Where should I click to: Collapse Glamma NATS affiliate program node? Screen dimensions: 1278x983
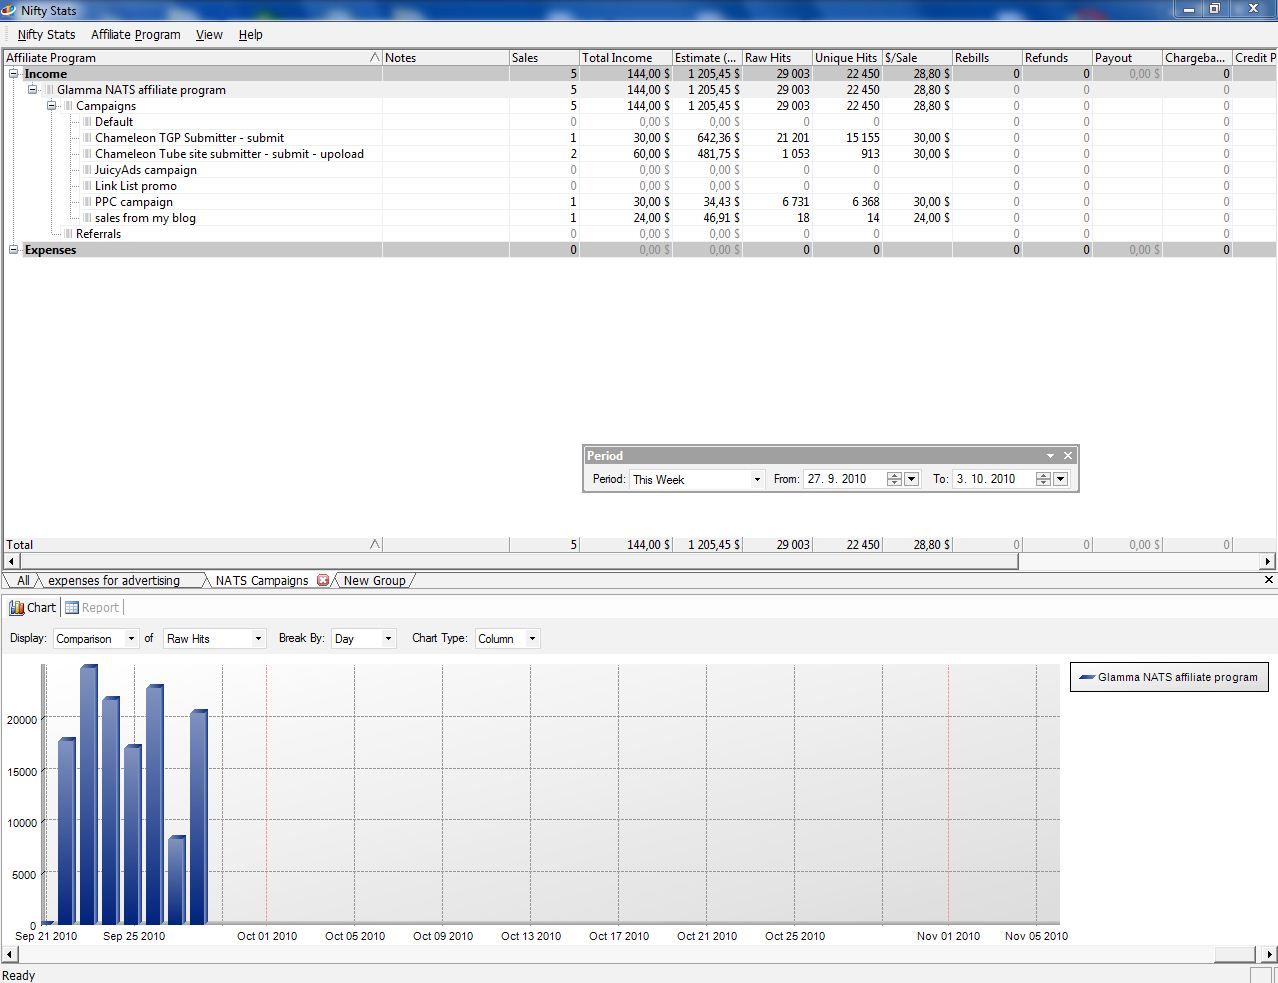click(33, 90)
